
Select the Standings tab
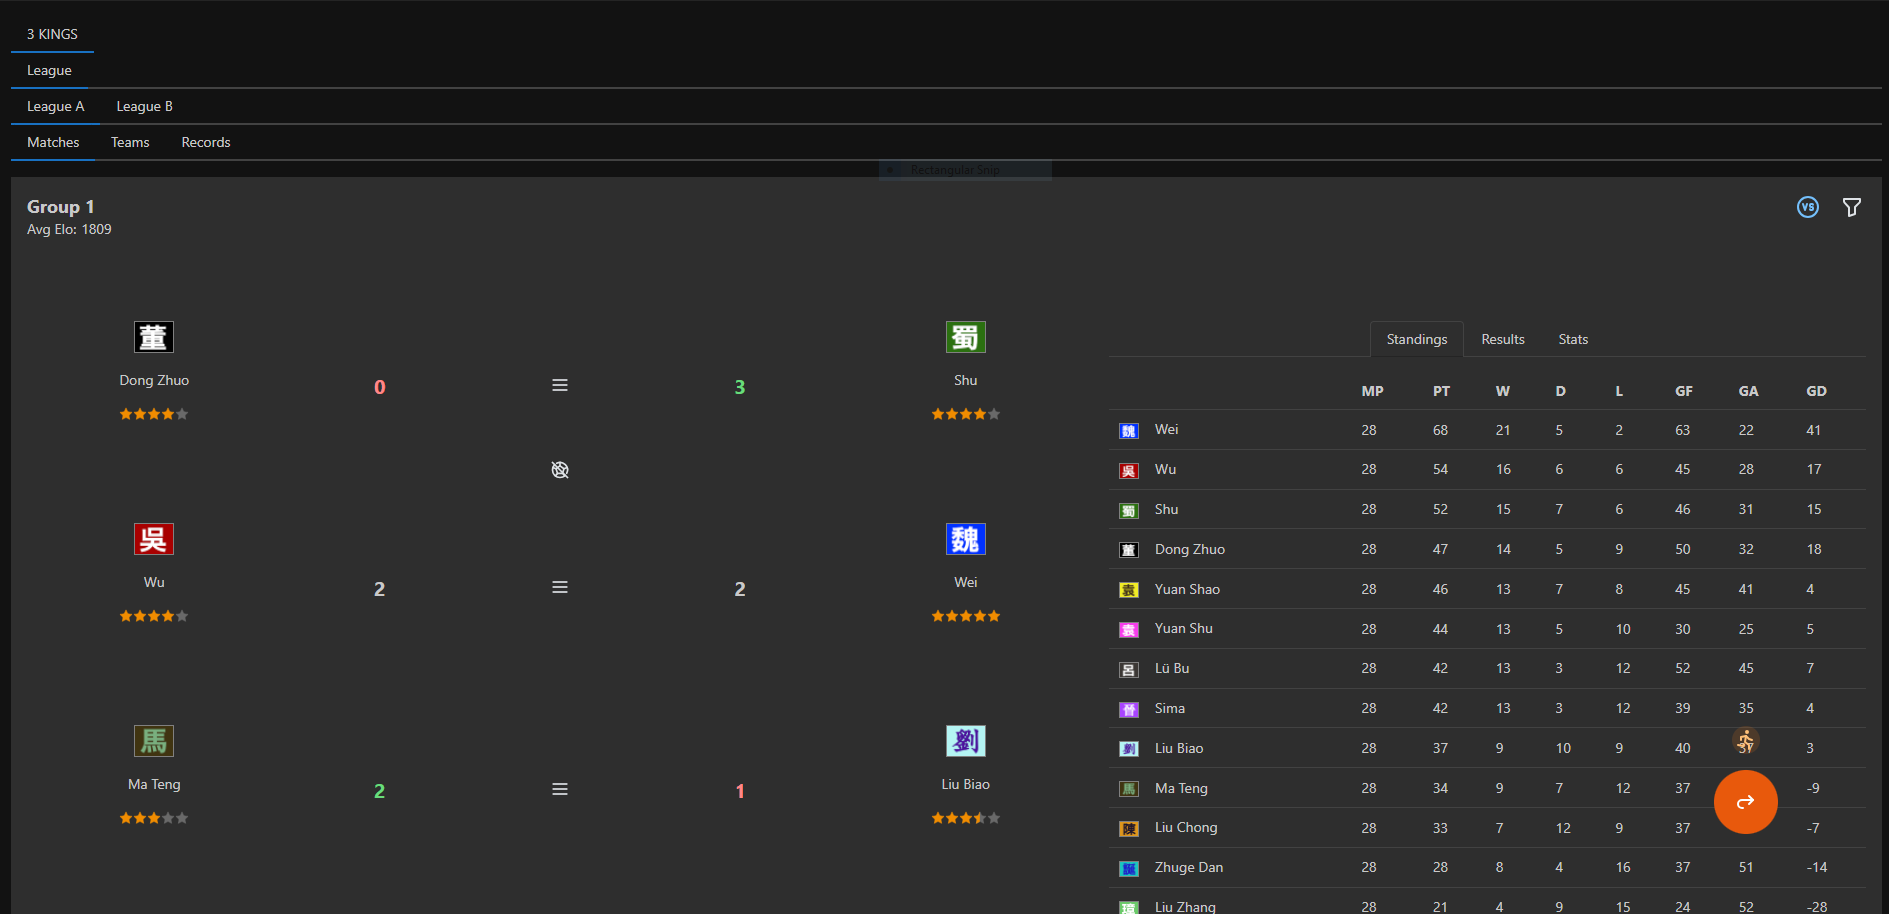pos(1416,339)
